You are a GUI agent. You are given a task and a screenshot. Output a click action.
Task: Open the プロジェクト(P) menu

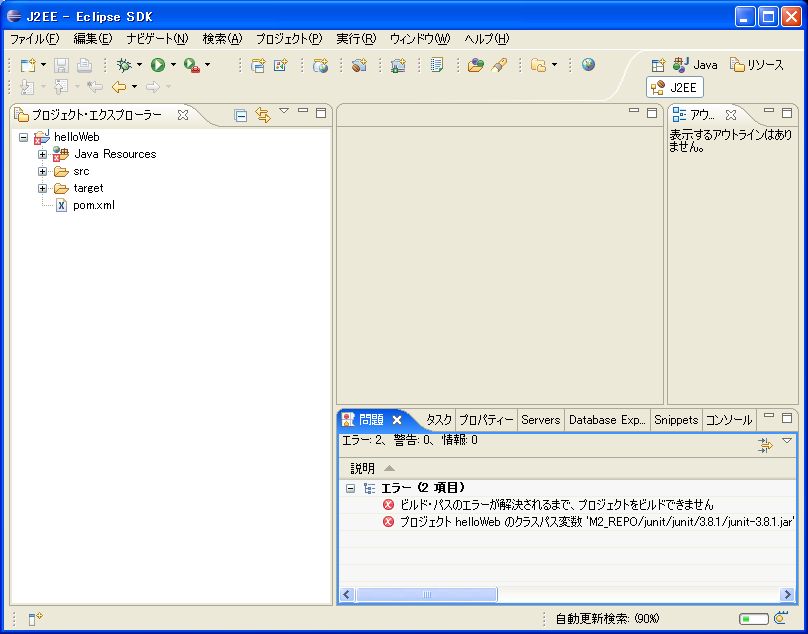coord(289,39)
